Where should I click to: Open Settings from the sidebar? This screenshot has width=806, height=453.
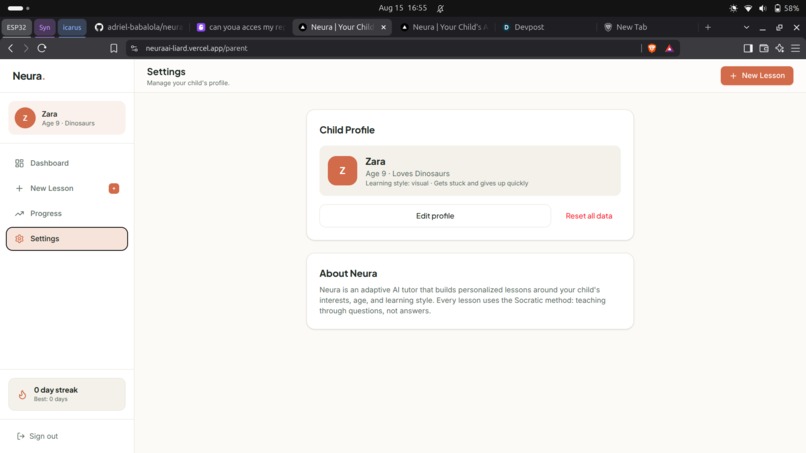point(67,239)
